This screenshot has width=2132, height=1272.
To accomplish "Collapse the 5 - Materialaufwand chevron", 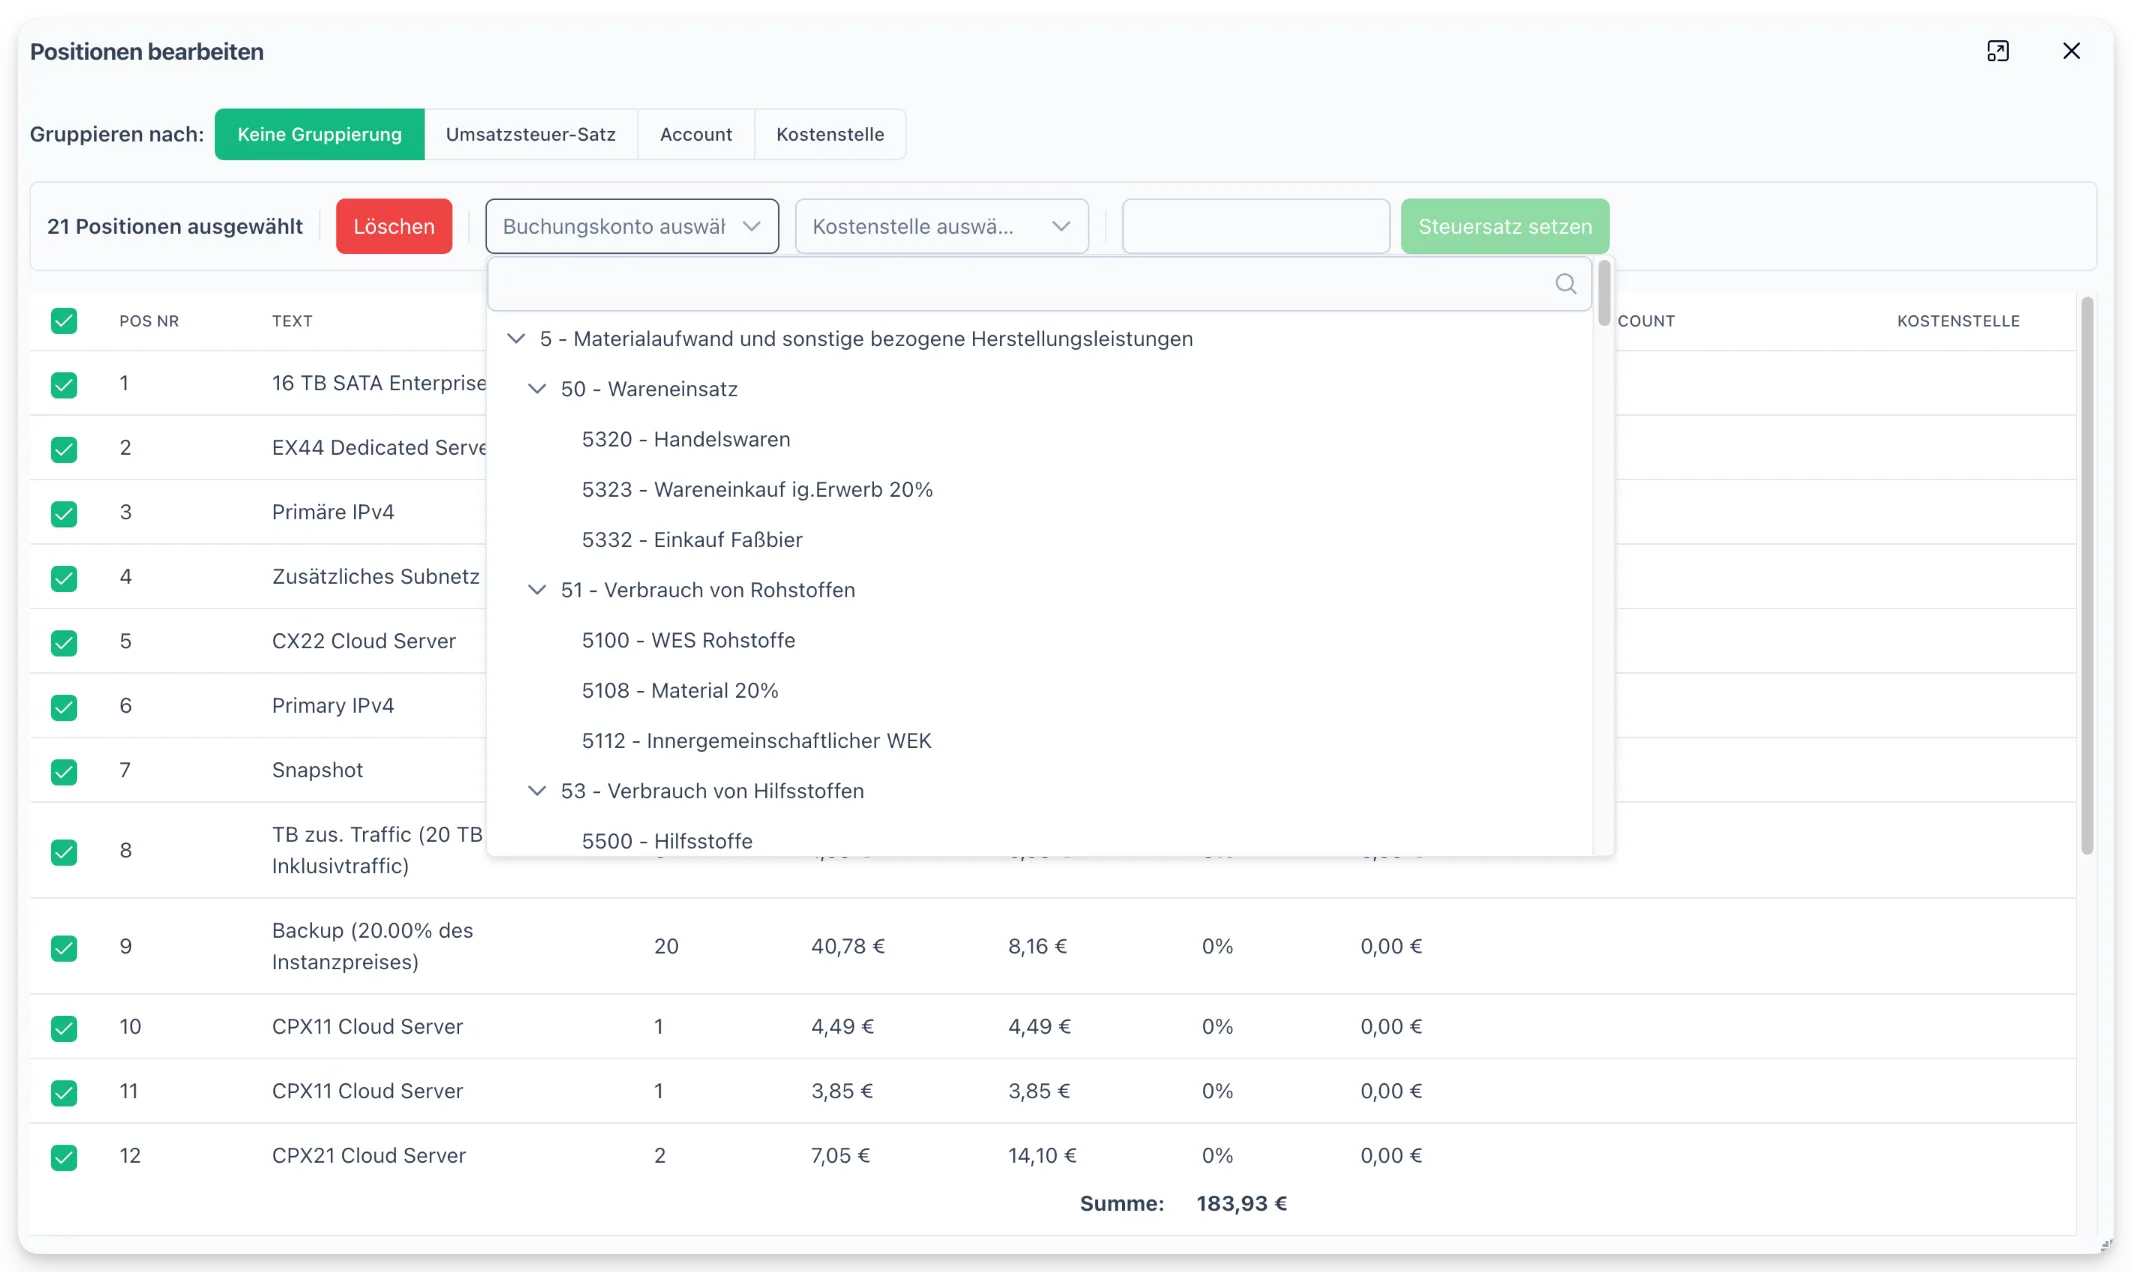I will [x=516, y=339].
